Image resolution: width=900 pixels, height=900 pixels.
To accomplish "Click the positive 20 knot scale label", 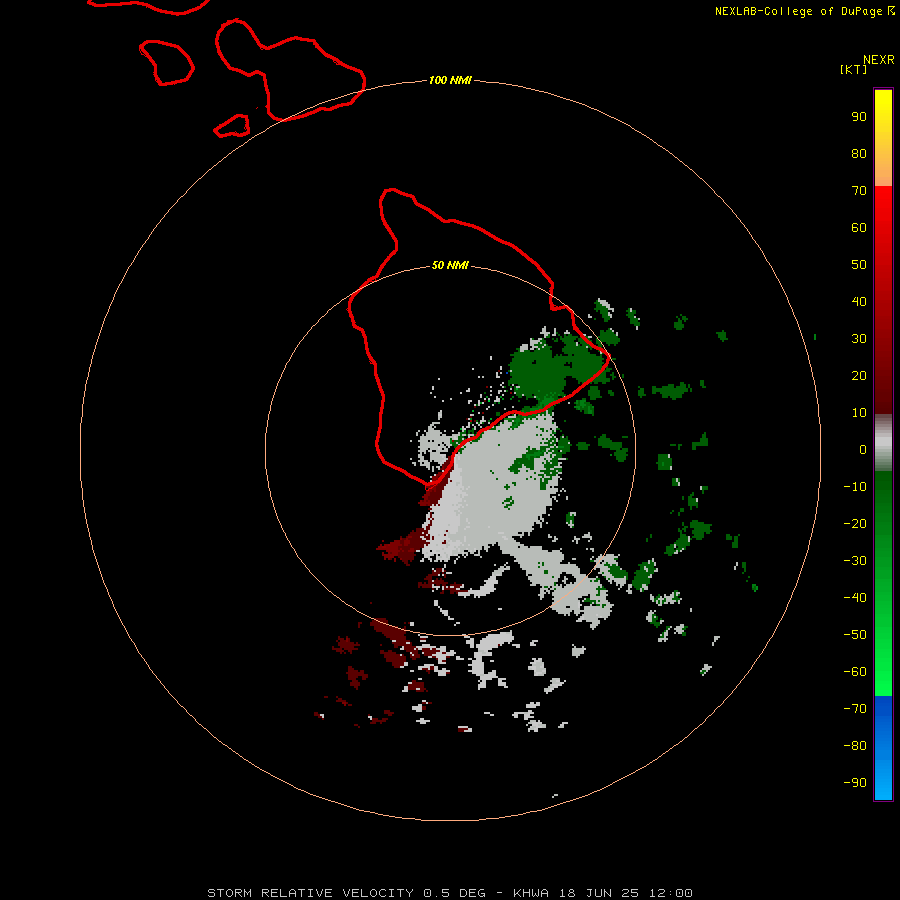I will (859, 375).
